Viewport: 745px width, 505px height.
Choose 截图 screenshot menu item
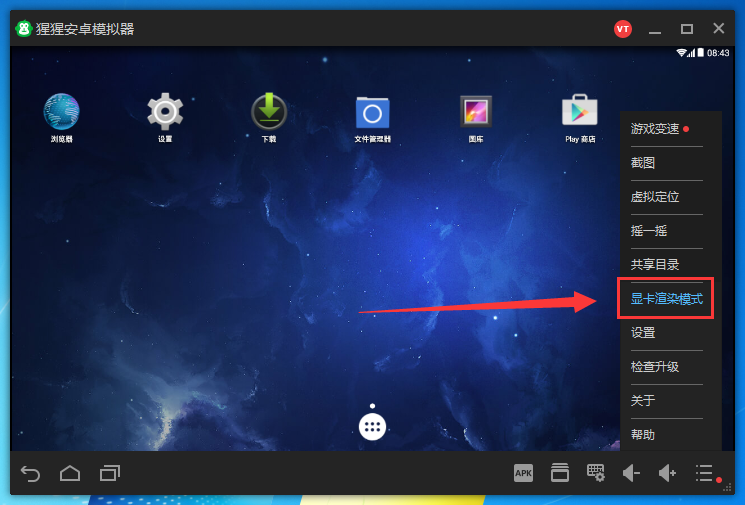[643, 163]
